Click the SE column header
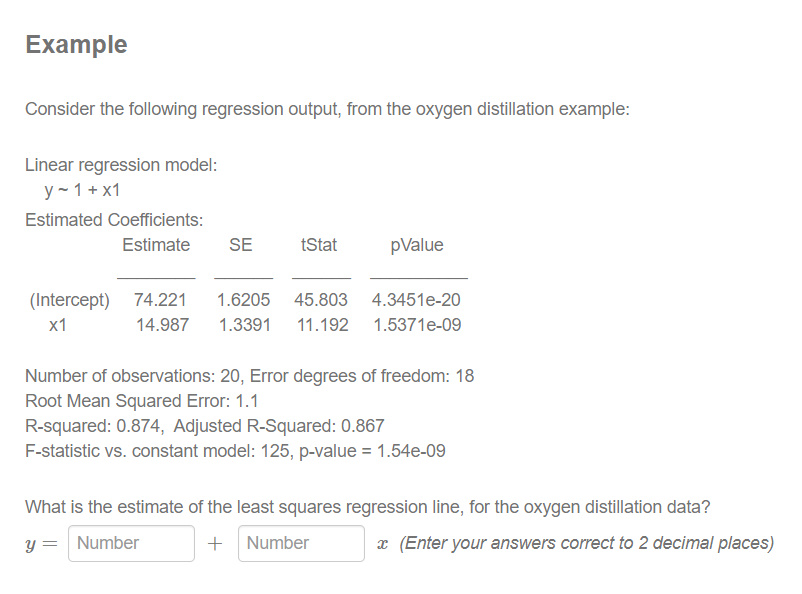 coord(240,244)
